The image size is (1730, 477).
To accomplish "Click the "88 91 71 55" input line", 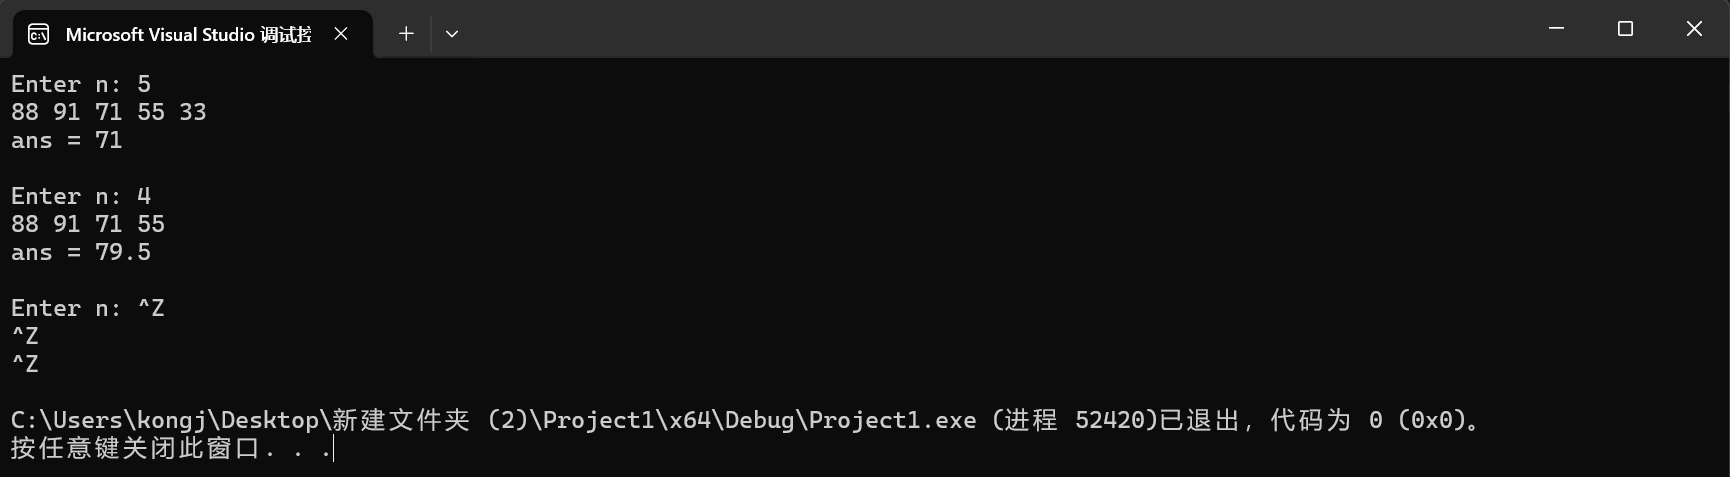I will point(88,224).
